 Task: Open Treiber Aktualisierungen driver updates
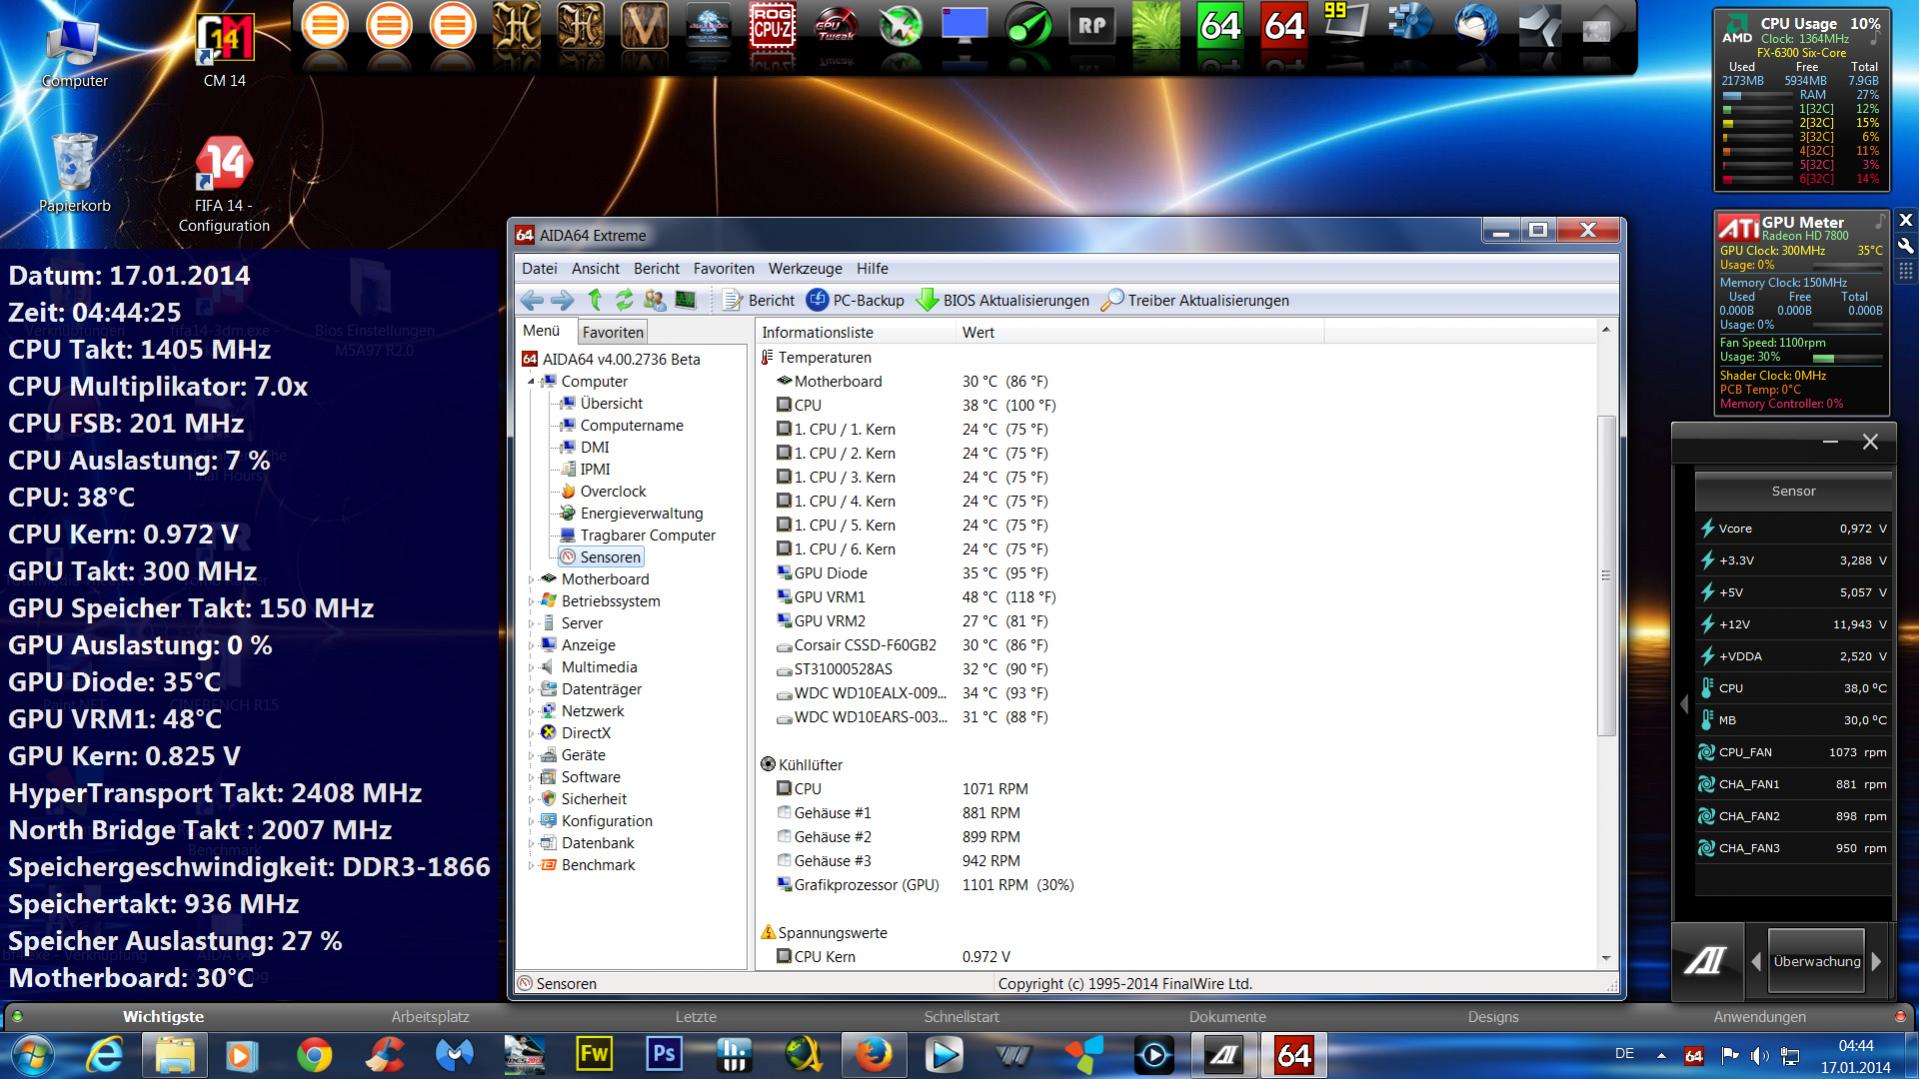[x=1195, y=300]
